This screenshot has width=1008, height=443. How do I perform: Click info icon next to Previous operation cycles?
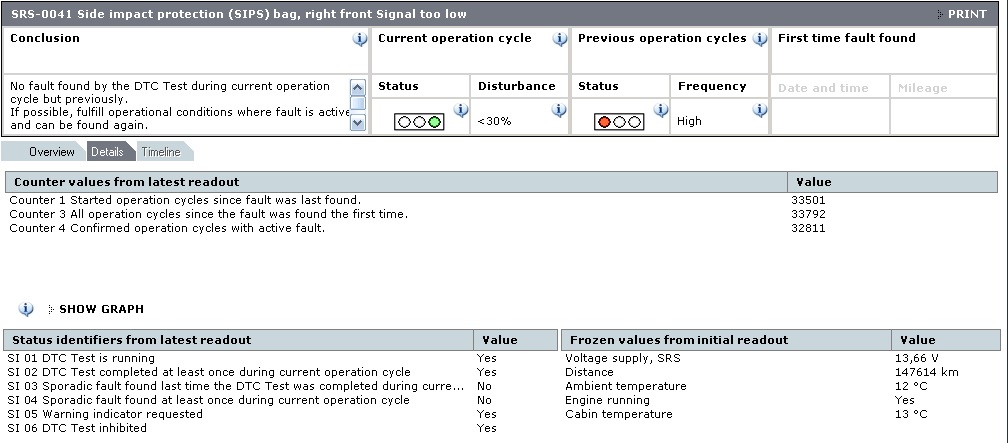coord(759,39)
